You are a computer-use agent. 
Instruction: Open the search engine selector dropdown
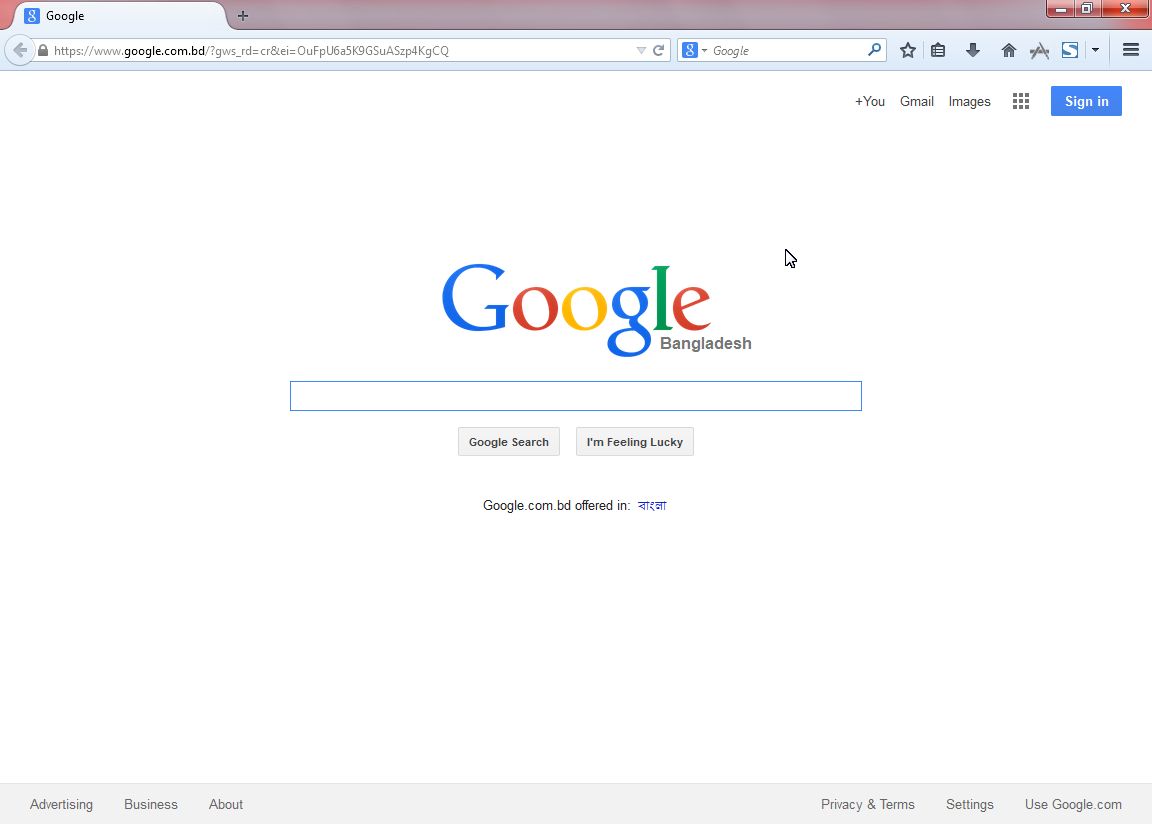(x=694, y=51)
